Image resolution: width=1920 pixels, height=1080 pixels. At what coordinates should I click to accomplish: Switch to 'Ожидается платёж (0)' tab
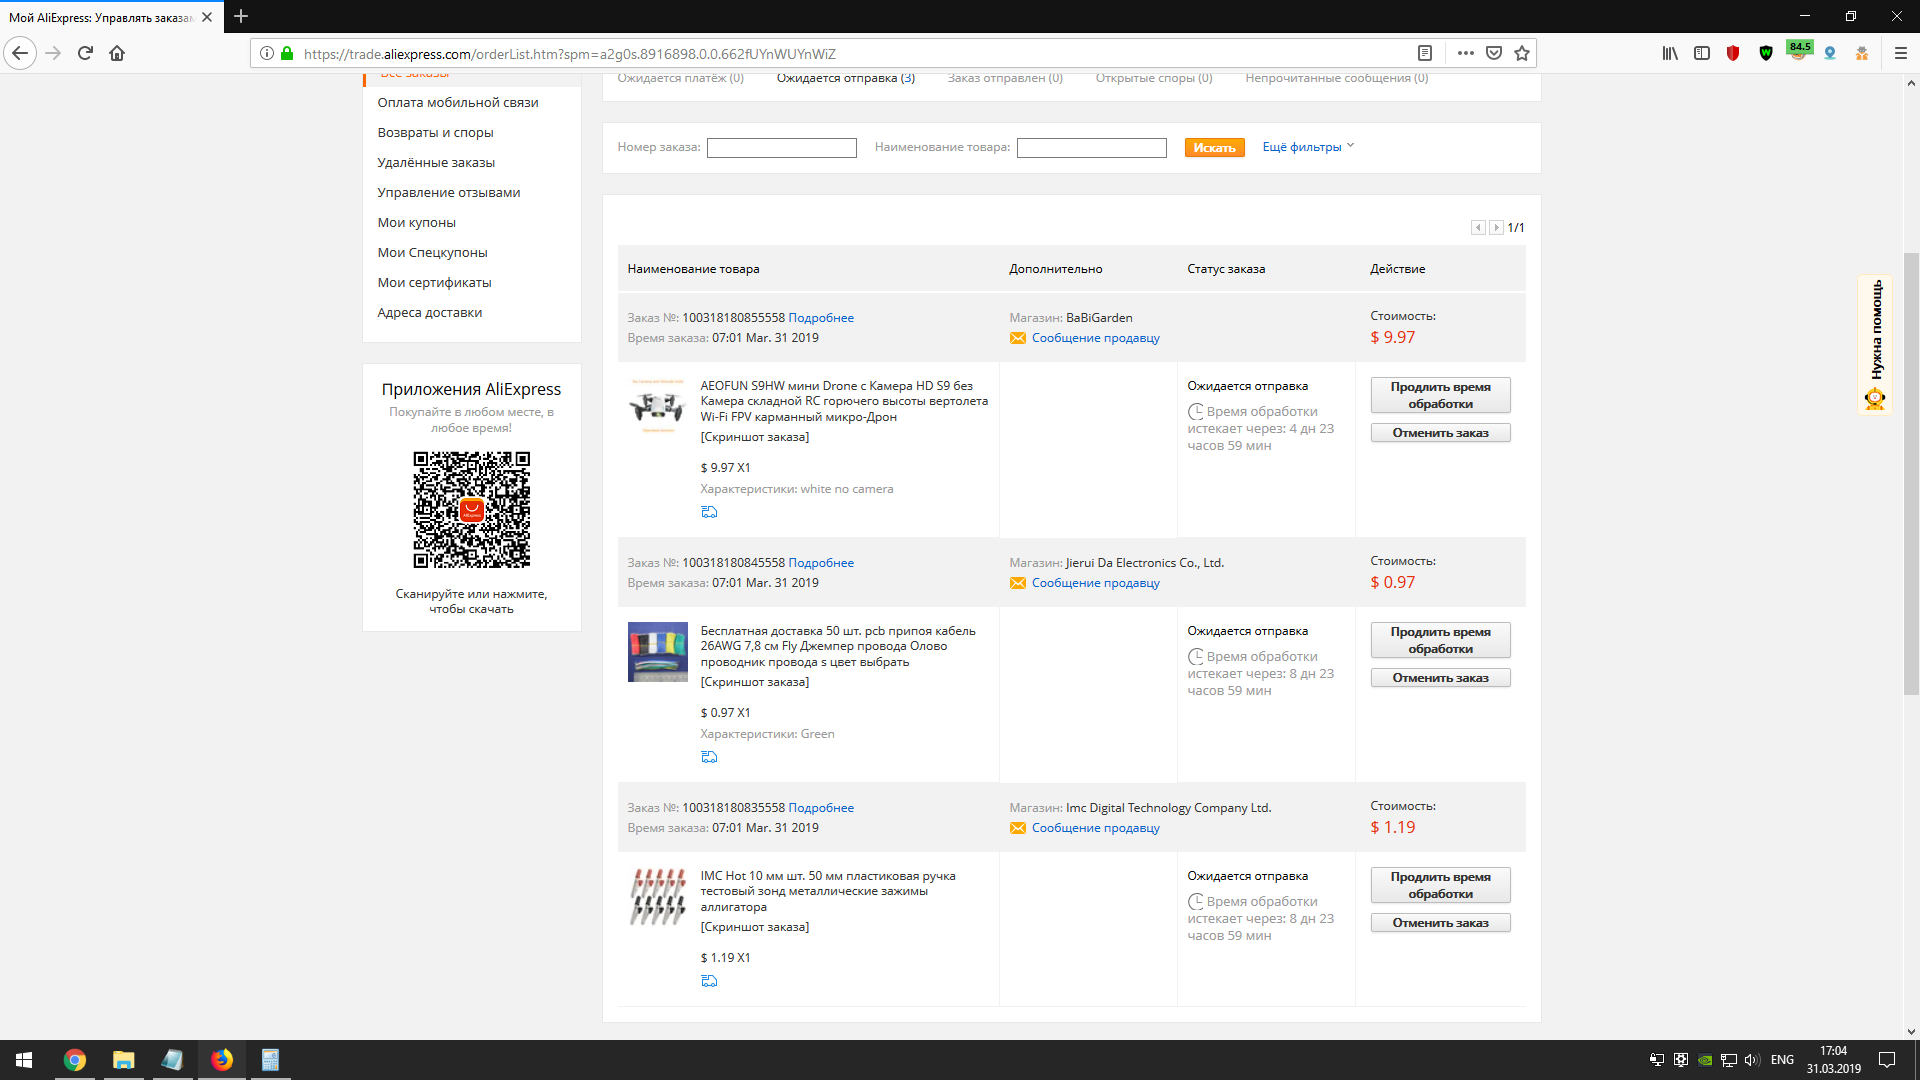pyautogui.click(x=680, y=78)
